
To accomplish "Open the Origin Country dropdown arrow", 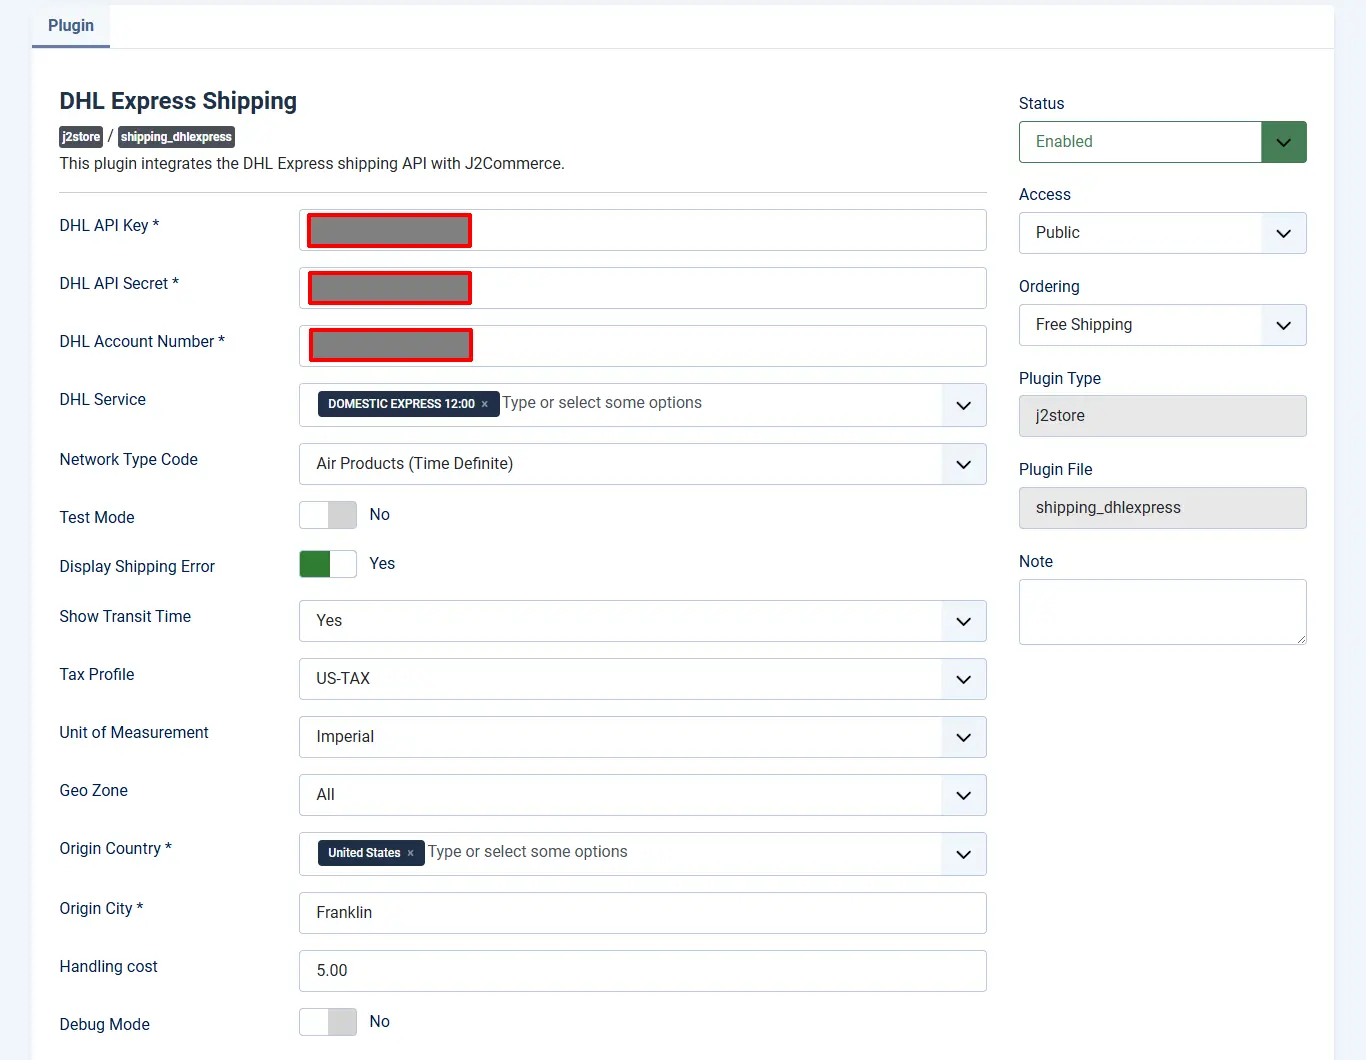I will tap(964, 854).
